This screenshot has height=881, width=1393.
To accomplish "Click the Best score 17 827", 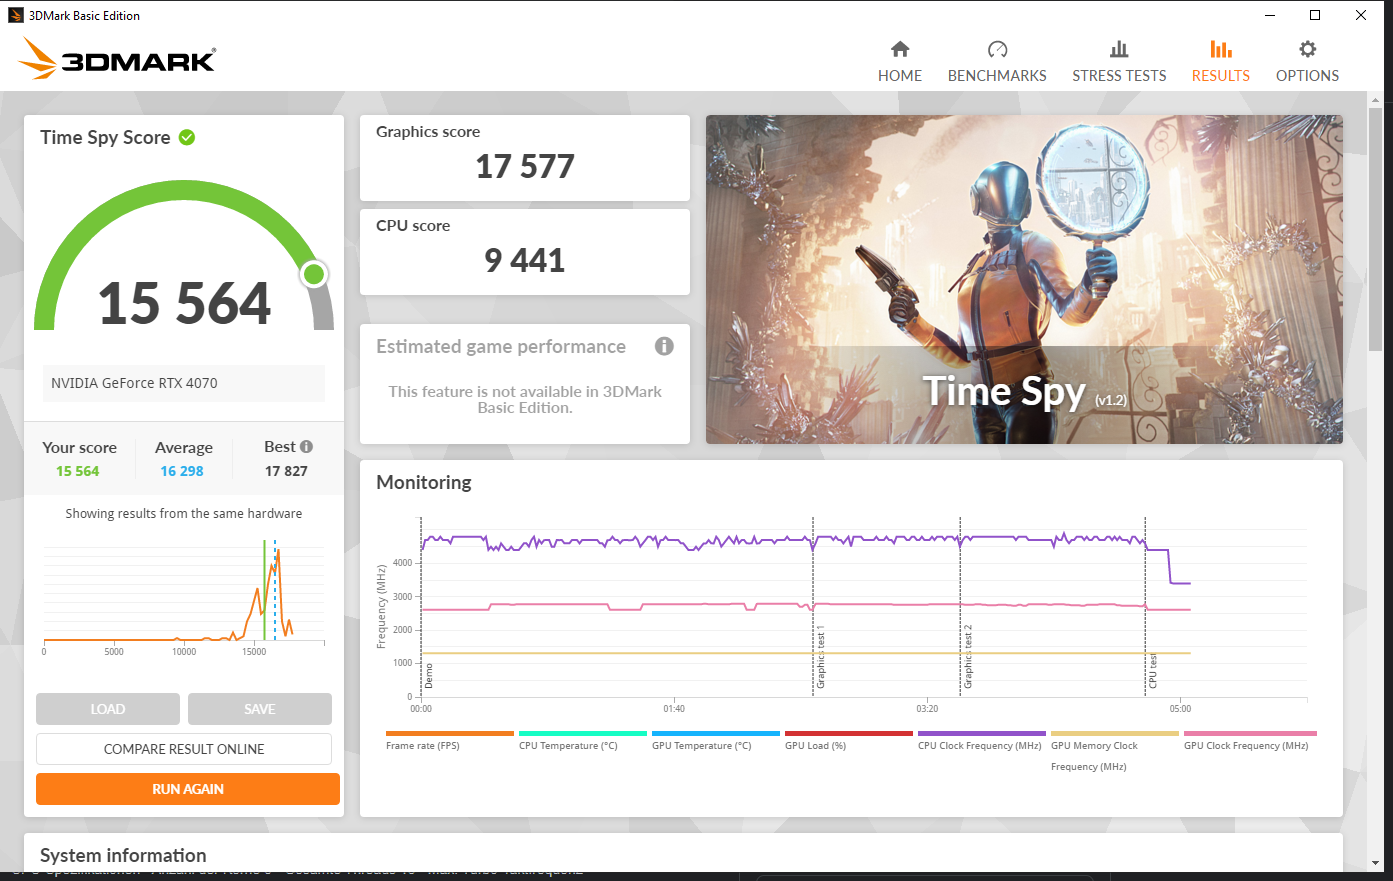I will (x=286, y=471).
